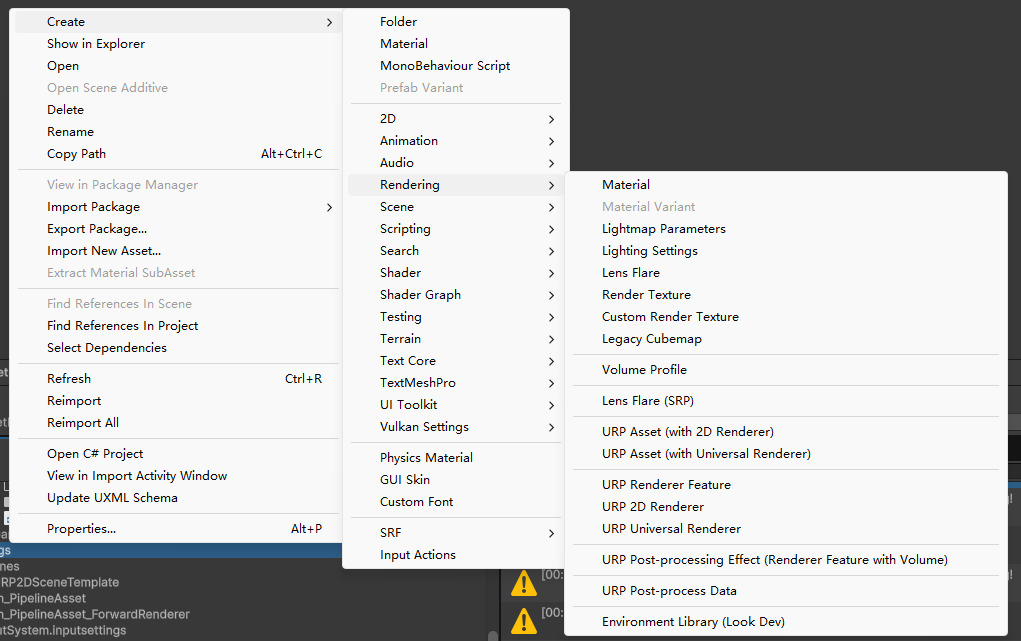Choose URP Asset (with Universal Renderer)
Screen dimensions: 1021x641
(786, 454)
